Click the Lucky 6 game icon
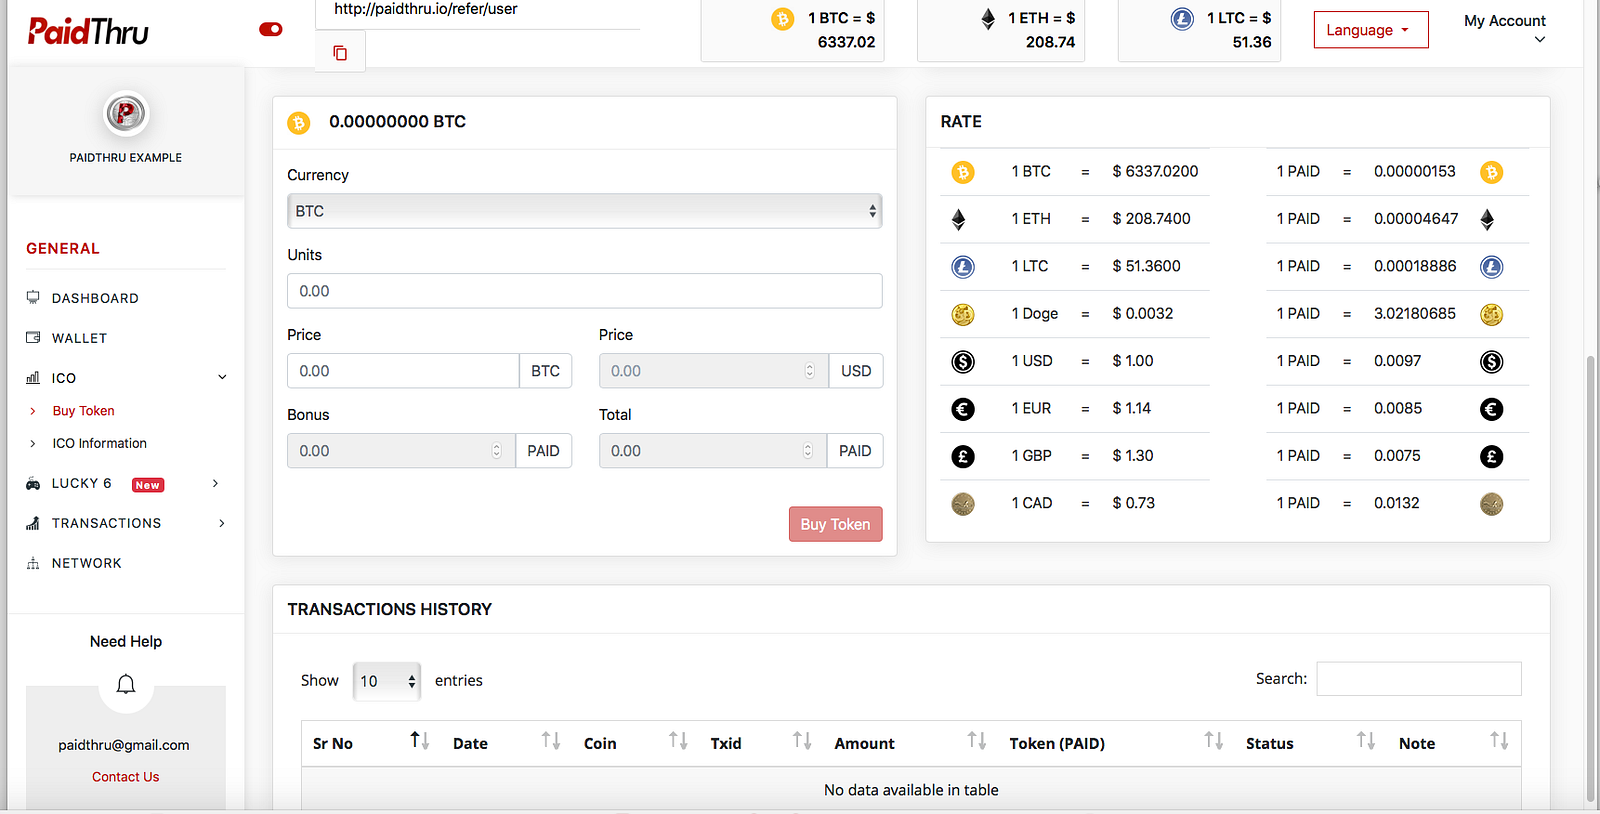 pyautogui.click(x=33, y=483)
